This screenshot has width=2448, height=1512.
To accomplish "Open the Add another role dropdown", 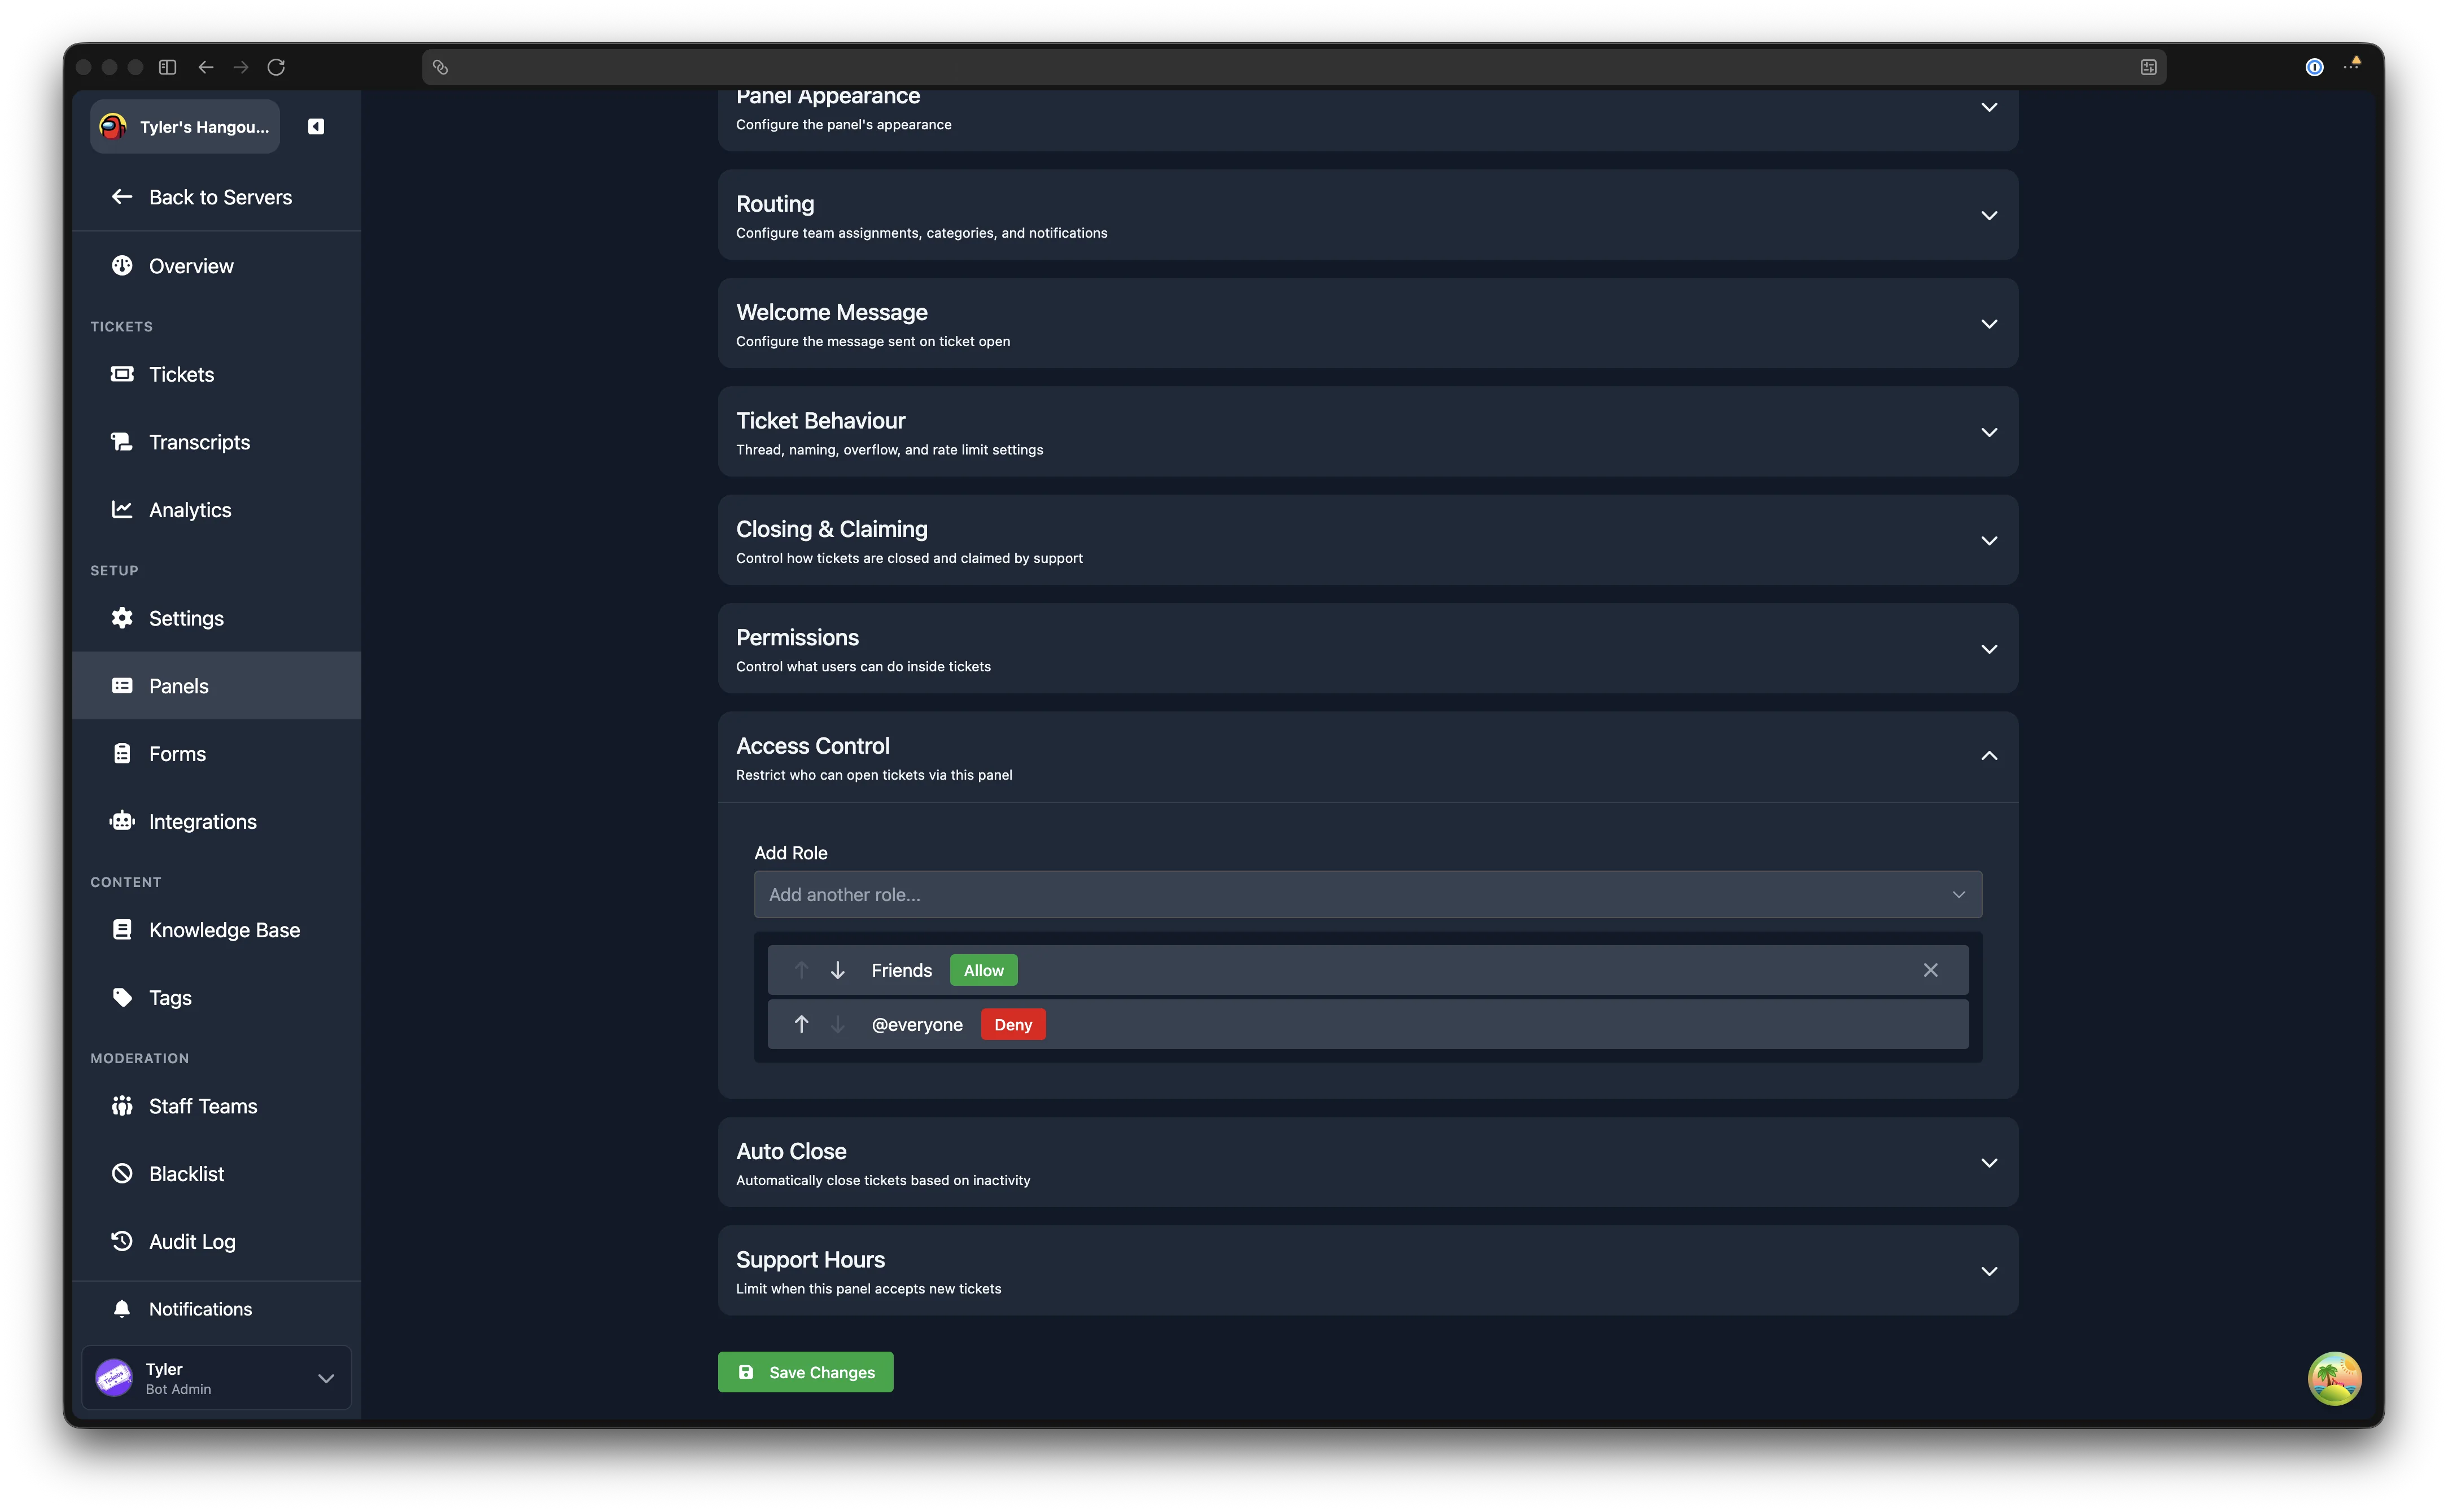I will pos(1368,894).
